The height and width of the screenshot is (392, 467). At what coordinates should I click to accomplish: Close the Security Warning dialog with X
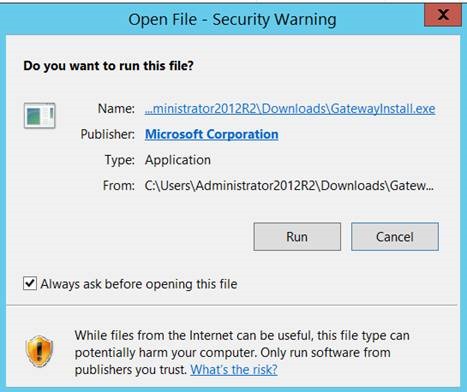[443, 15]
